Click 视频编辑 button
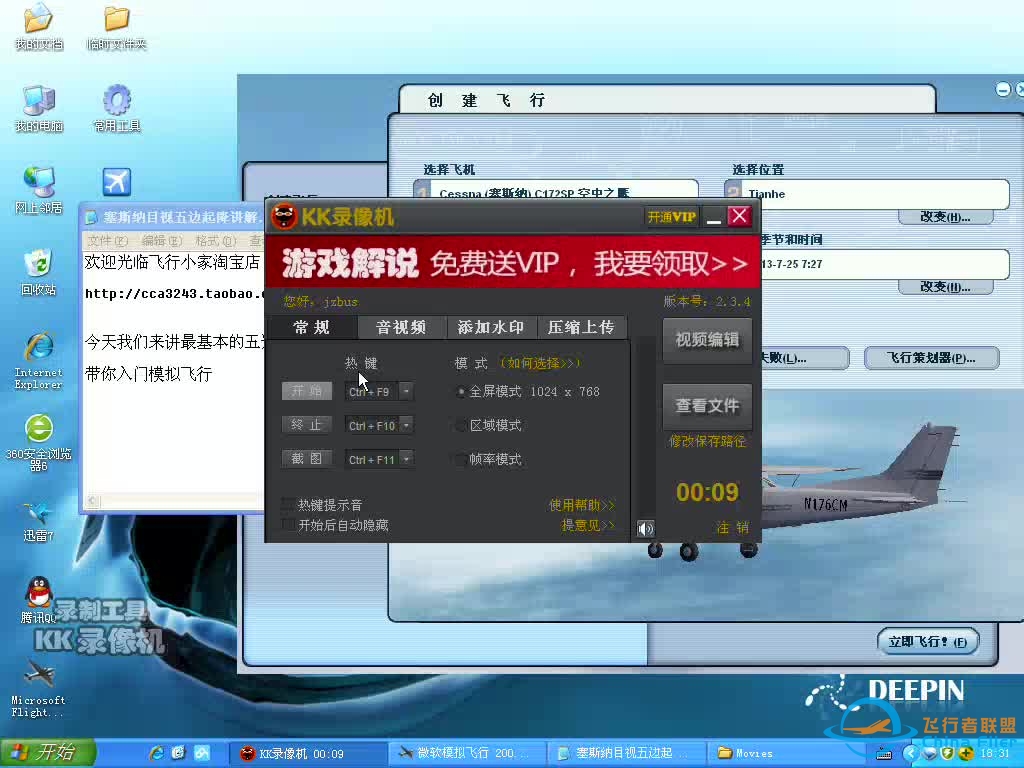Viewport: 1024px width, 768px height. 707,340
